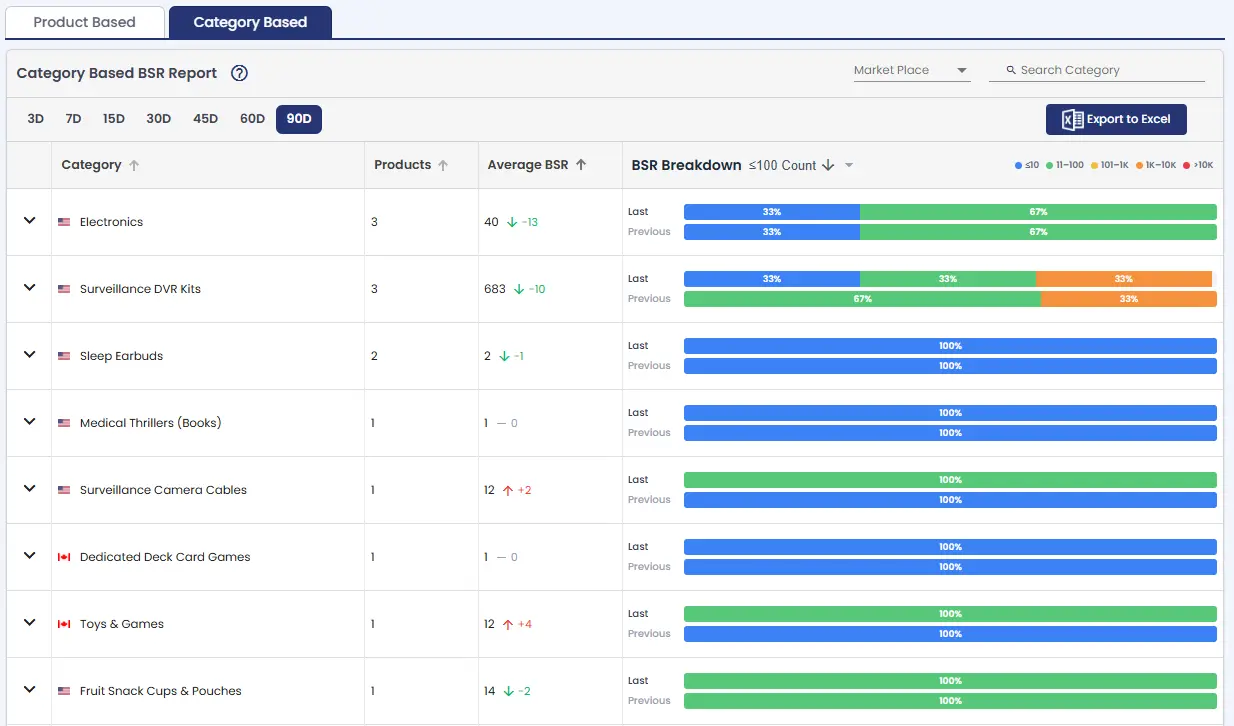This screenshot has height=726, width=1234.
Task: Click the Category column header
Action: (x=91, y=165)
